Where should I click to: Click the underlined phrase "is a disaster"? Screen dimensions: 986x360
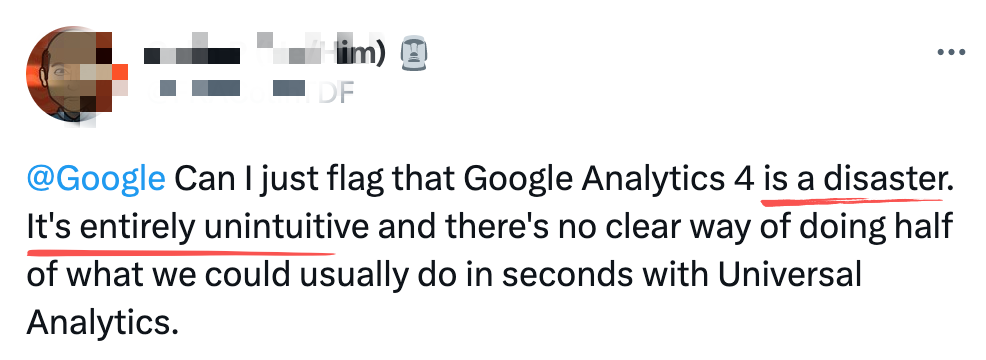tap(855, 180)
